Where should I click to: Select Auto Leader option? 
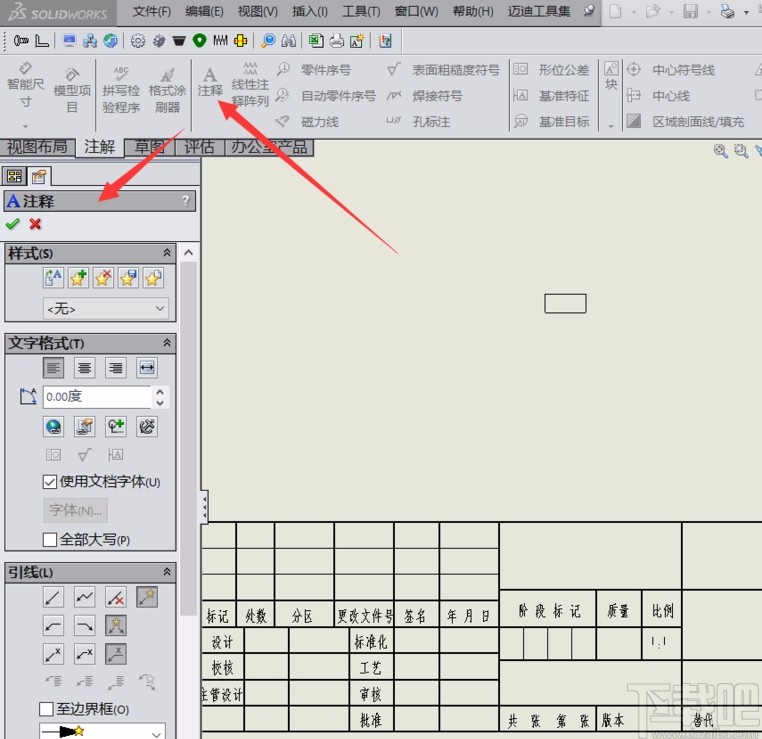coord(147,597)
